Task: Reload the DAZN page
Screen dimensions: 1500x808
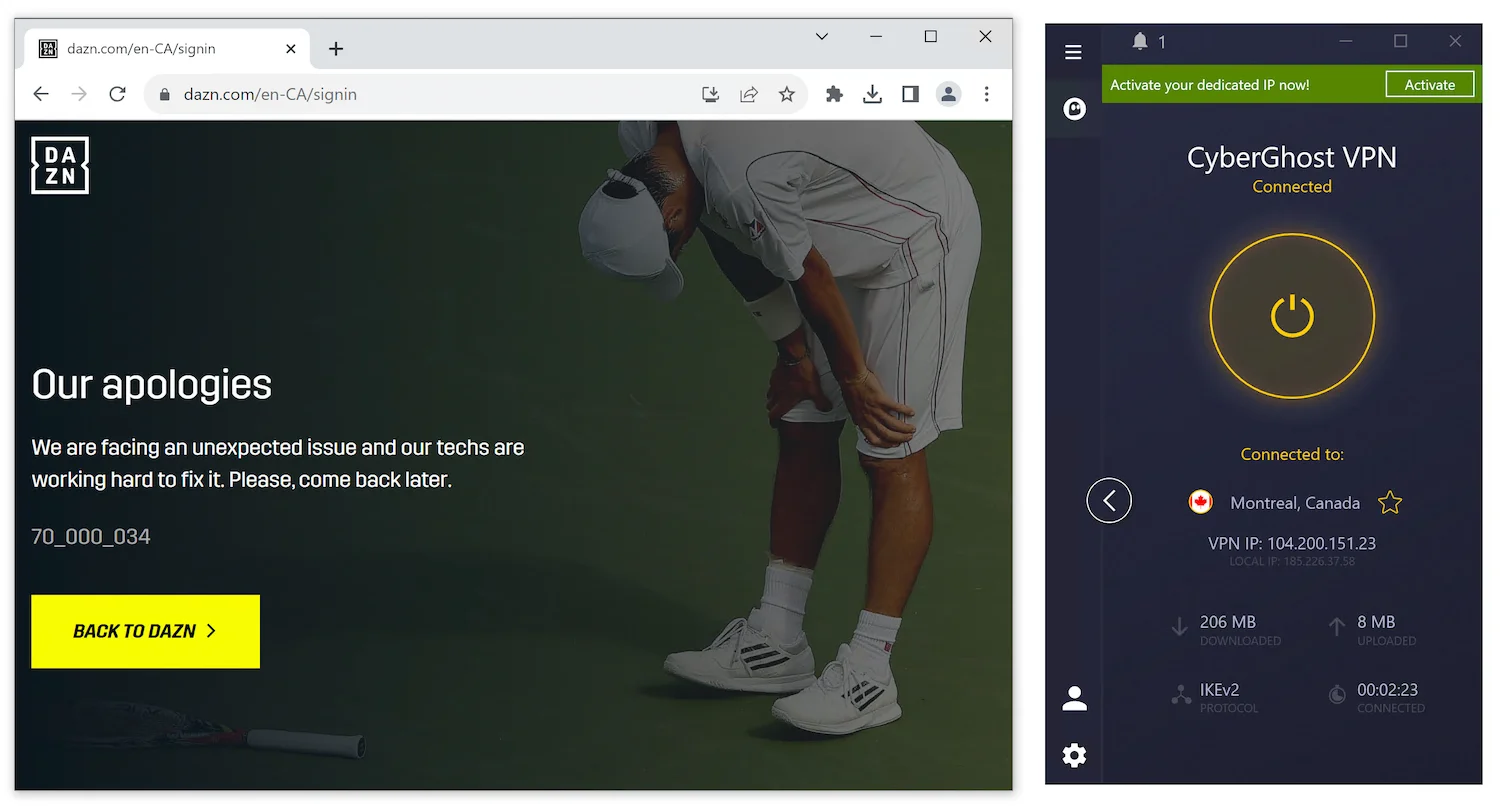Action: pos(117,94)
